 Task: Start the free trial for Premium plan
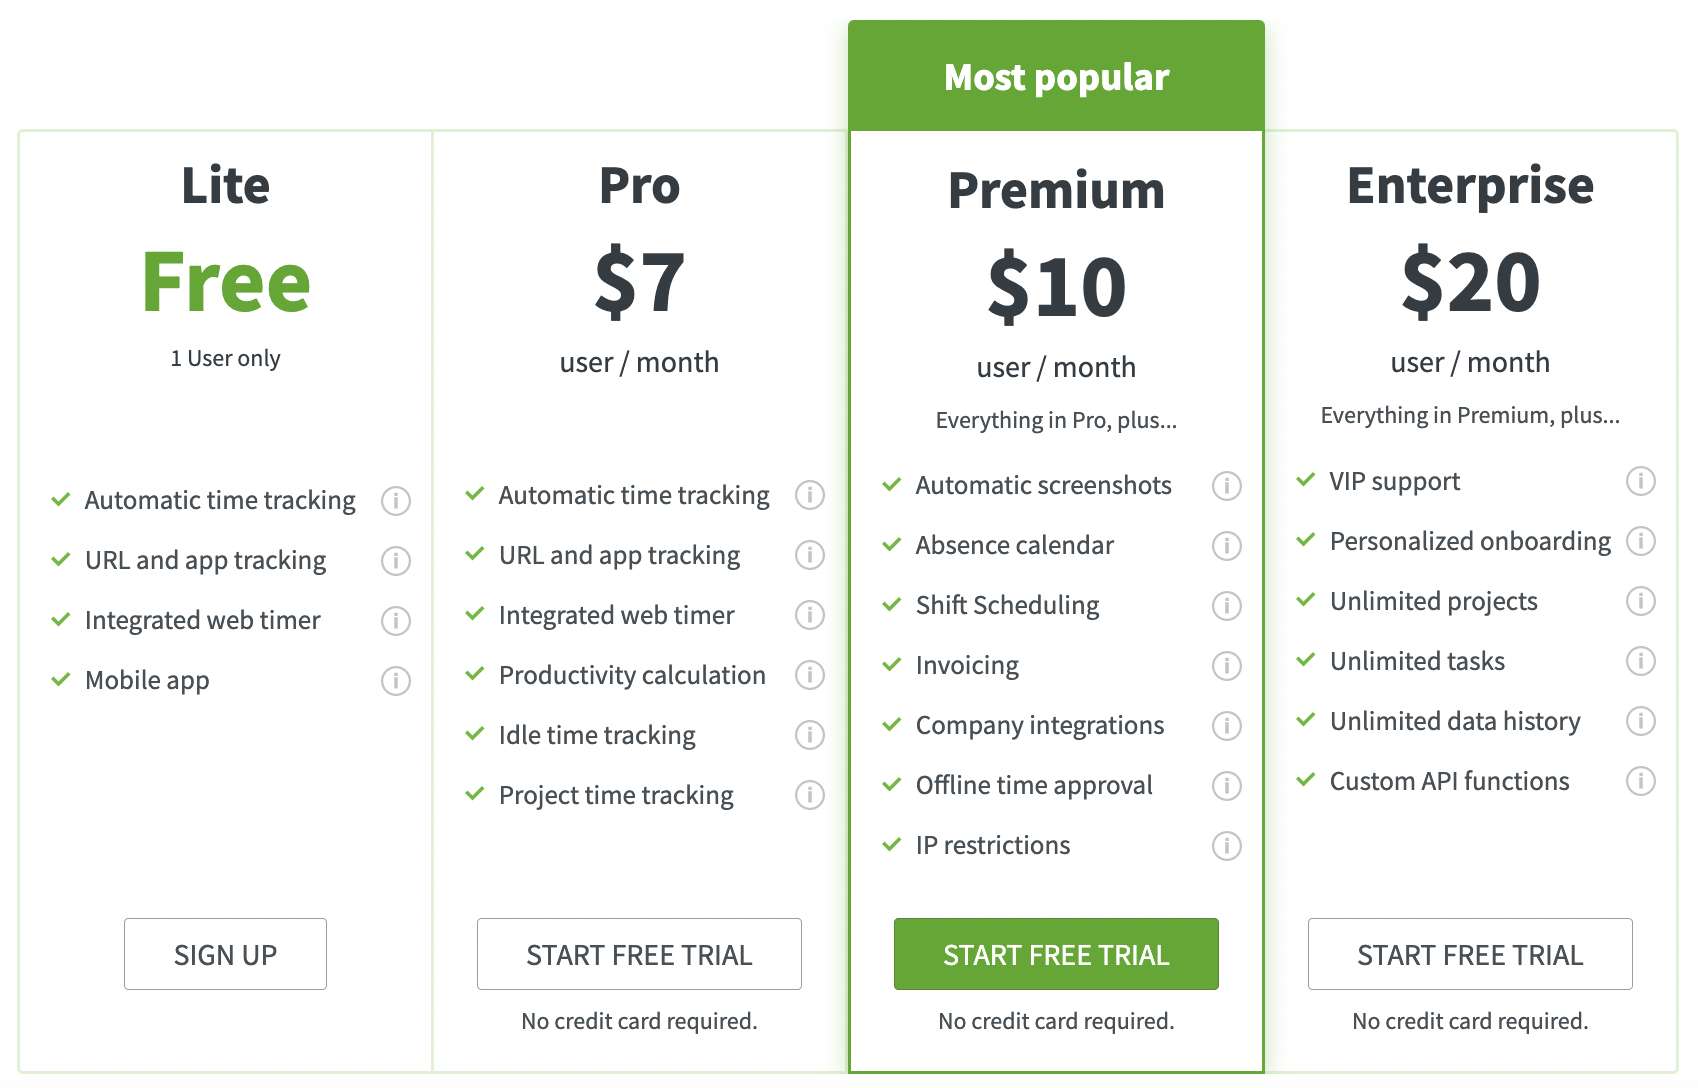1055,954
